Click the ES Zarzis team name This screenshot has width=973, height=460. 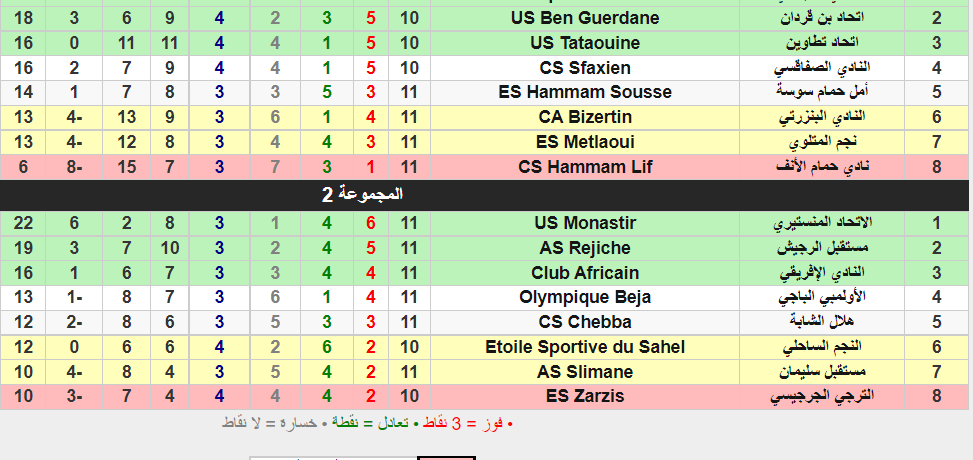(585, 396)
